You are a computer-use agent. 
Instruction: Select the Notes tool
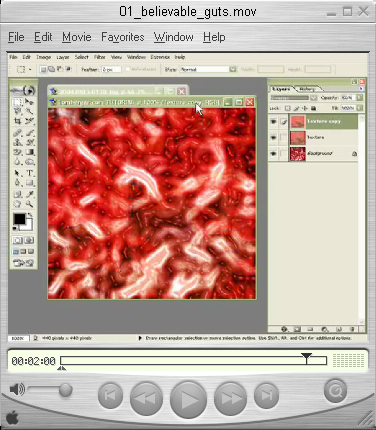click(18, 194)
